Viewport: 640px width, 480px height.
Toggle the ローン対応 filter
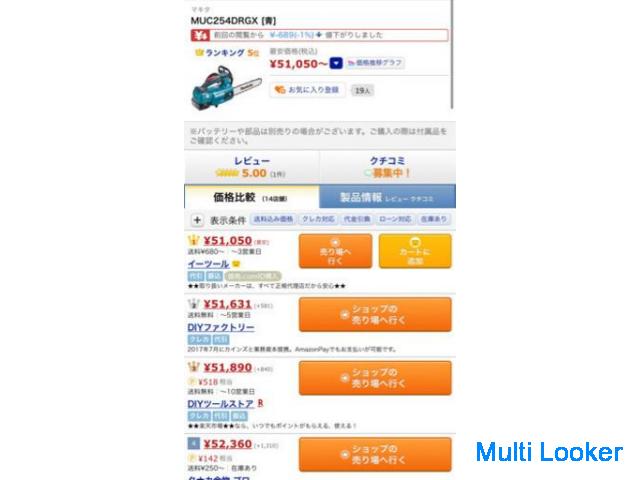click(395, 219)
